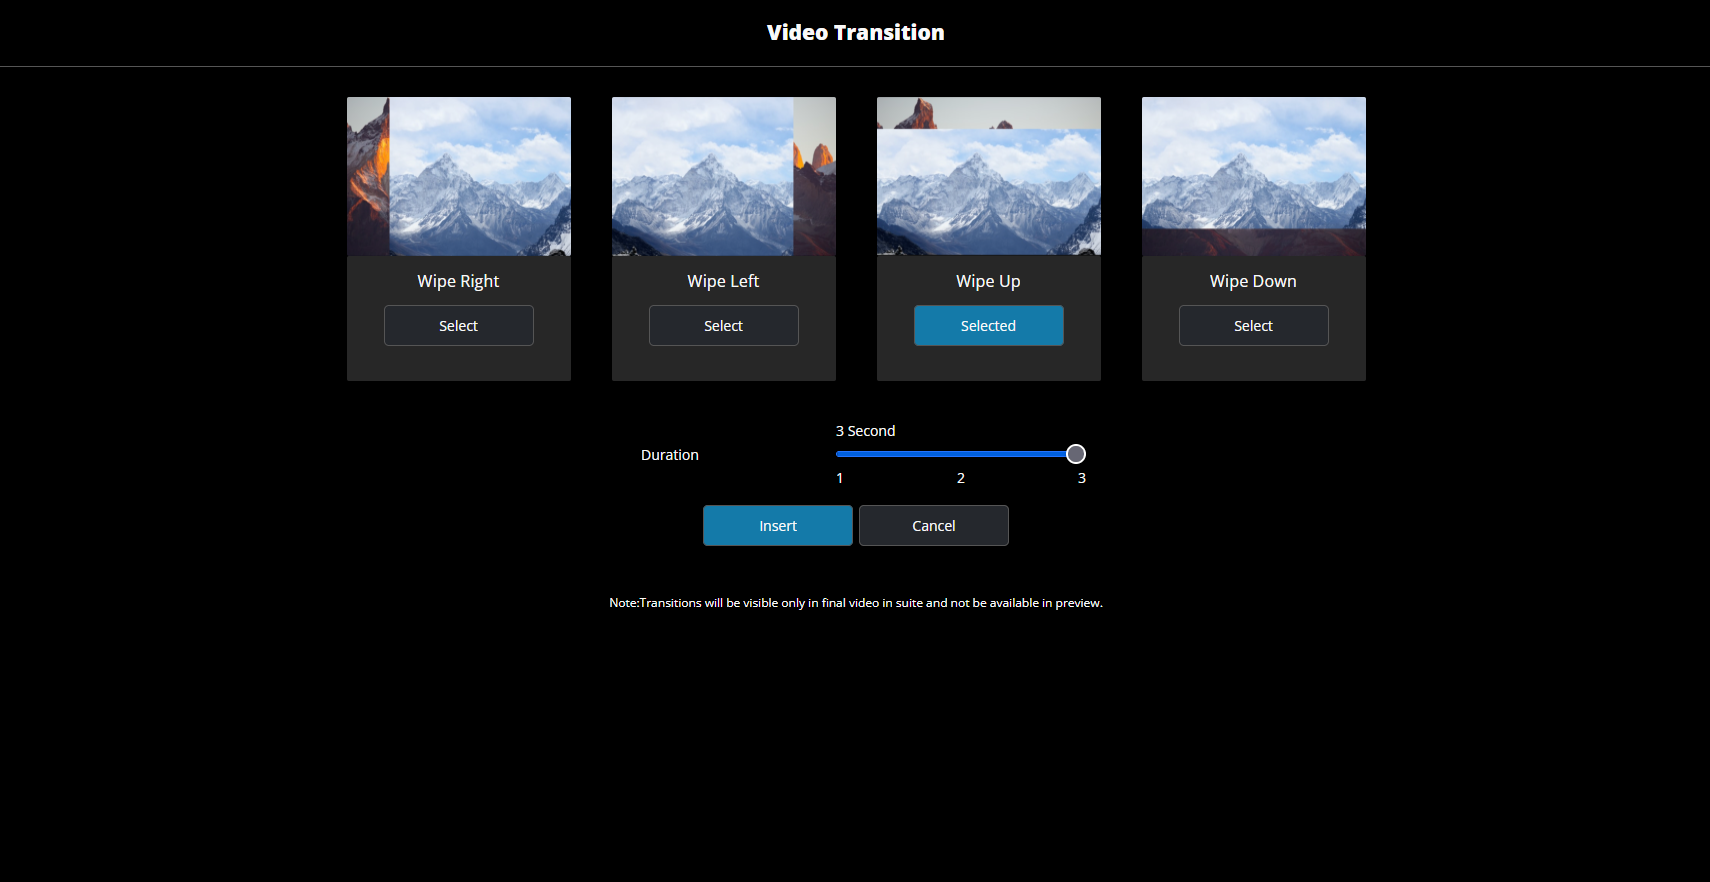This screenshot has width=1710, height=882.
Task: Set duration to the 2 tick mark
Action: click(x=961, y=478)
